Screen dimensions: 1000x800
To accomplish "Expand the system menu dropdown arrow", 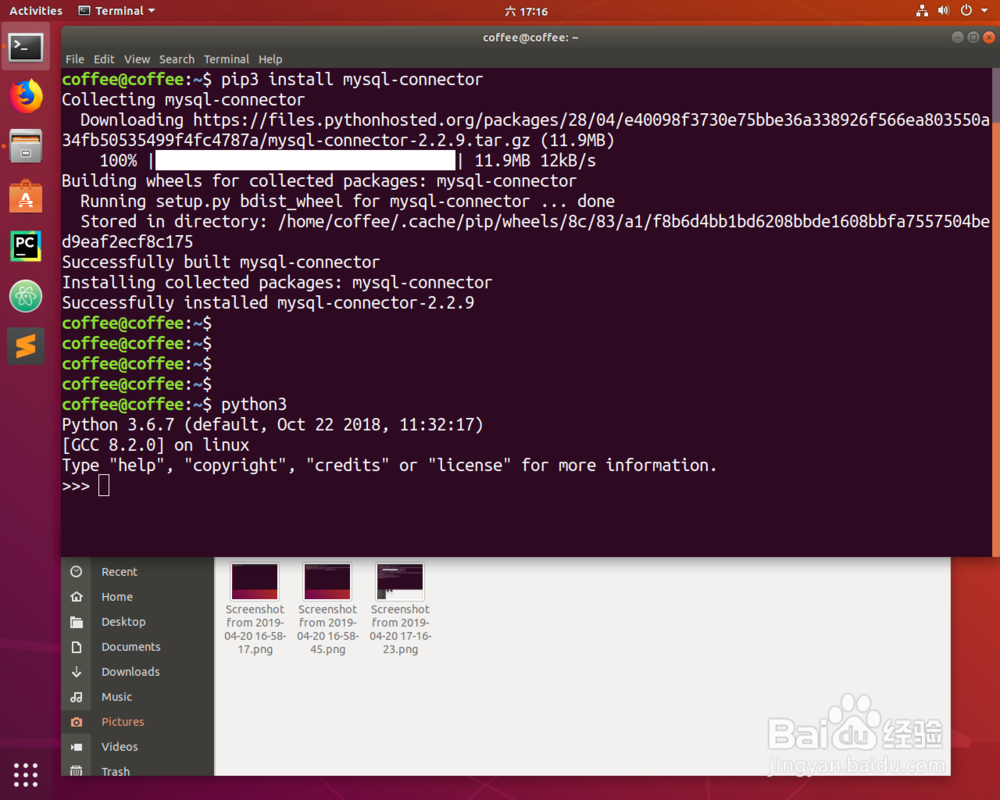I will pos(984,11).
